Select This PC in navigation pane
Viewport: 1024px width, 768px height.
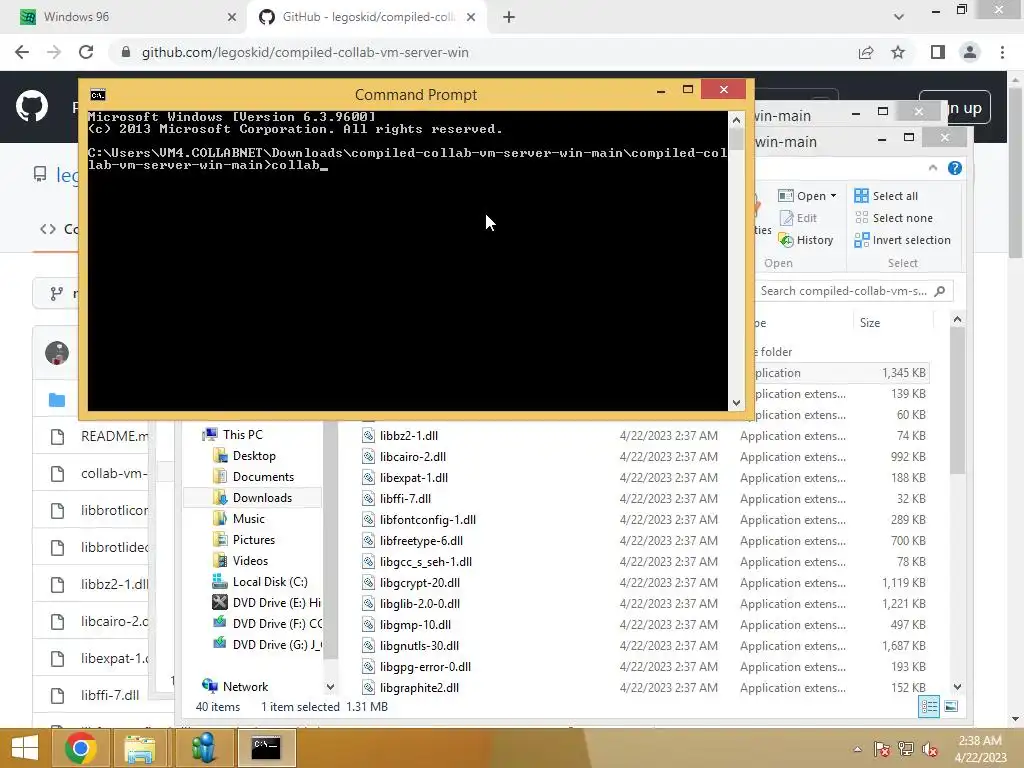(x=242, y=434)
